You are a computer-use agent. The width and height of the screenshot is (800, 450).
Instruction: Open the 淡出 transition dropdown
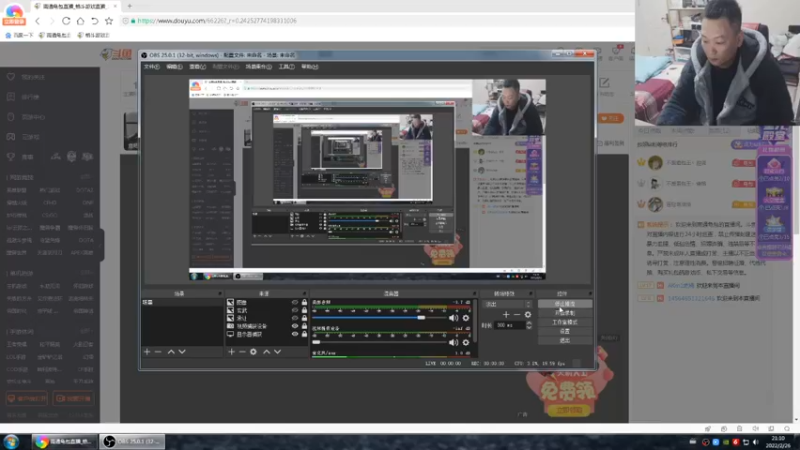[x=508, y=304]
